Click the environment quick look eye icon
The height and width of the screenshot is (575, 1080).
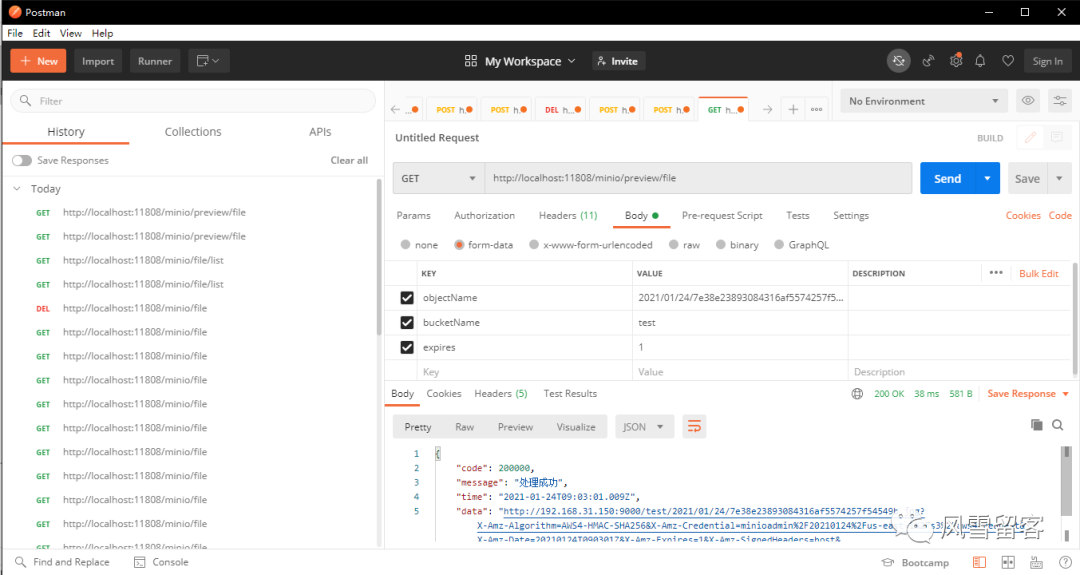click(x=1028, y=101)
